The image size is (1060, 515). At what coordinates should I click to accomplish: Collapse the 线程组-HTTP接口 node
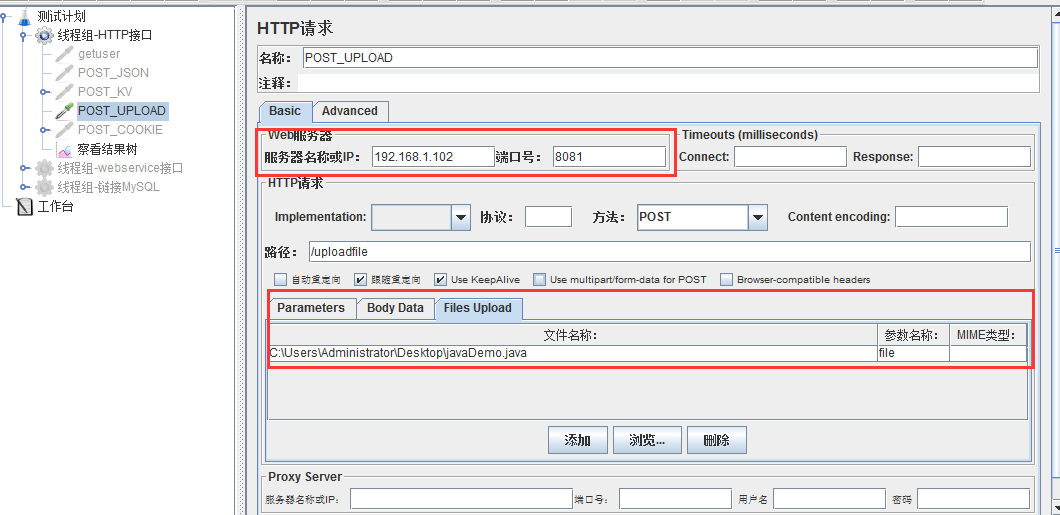[x=24, y=36]
